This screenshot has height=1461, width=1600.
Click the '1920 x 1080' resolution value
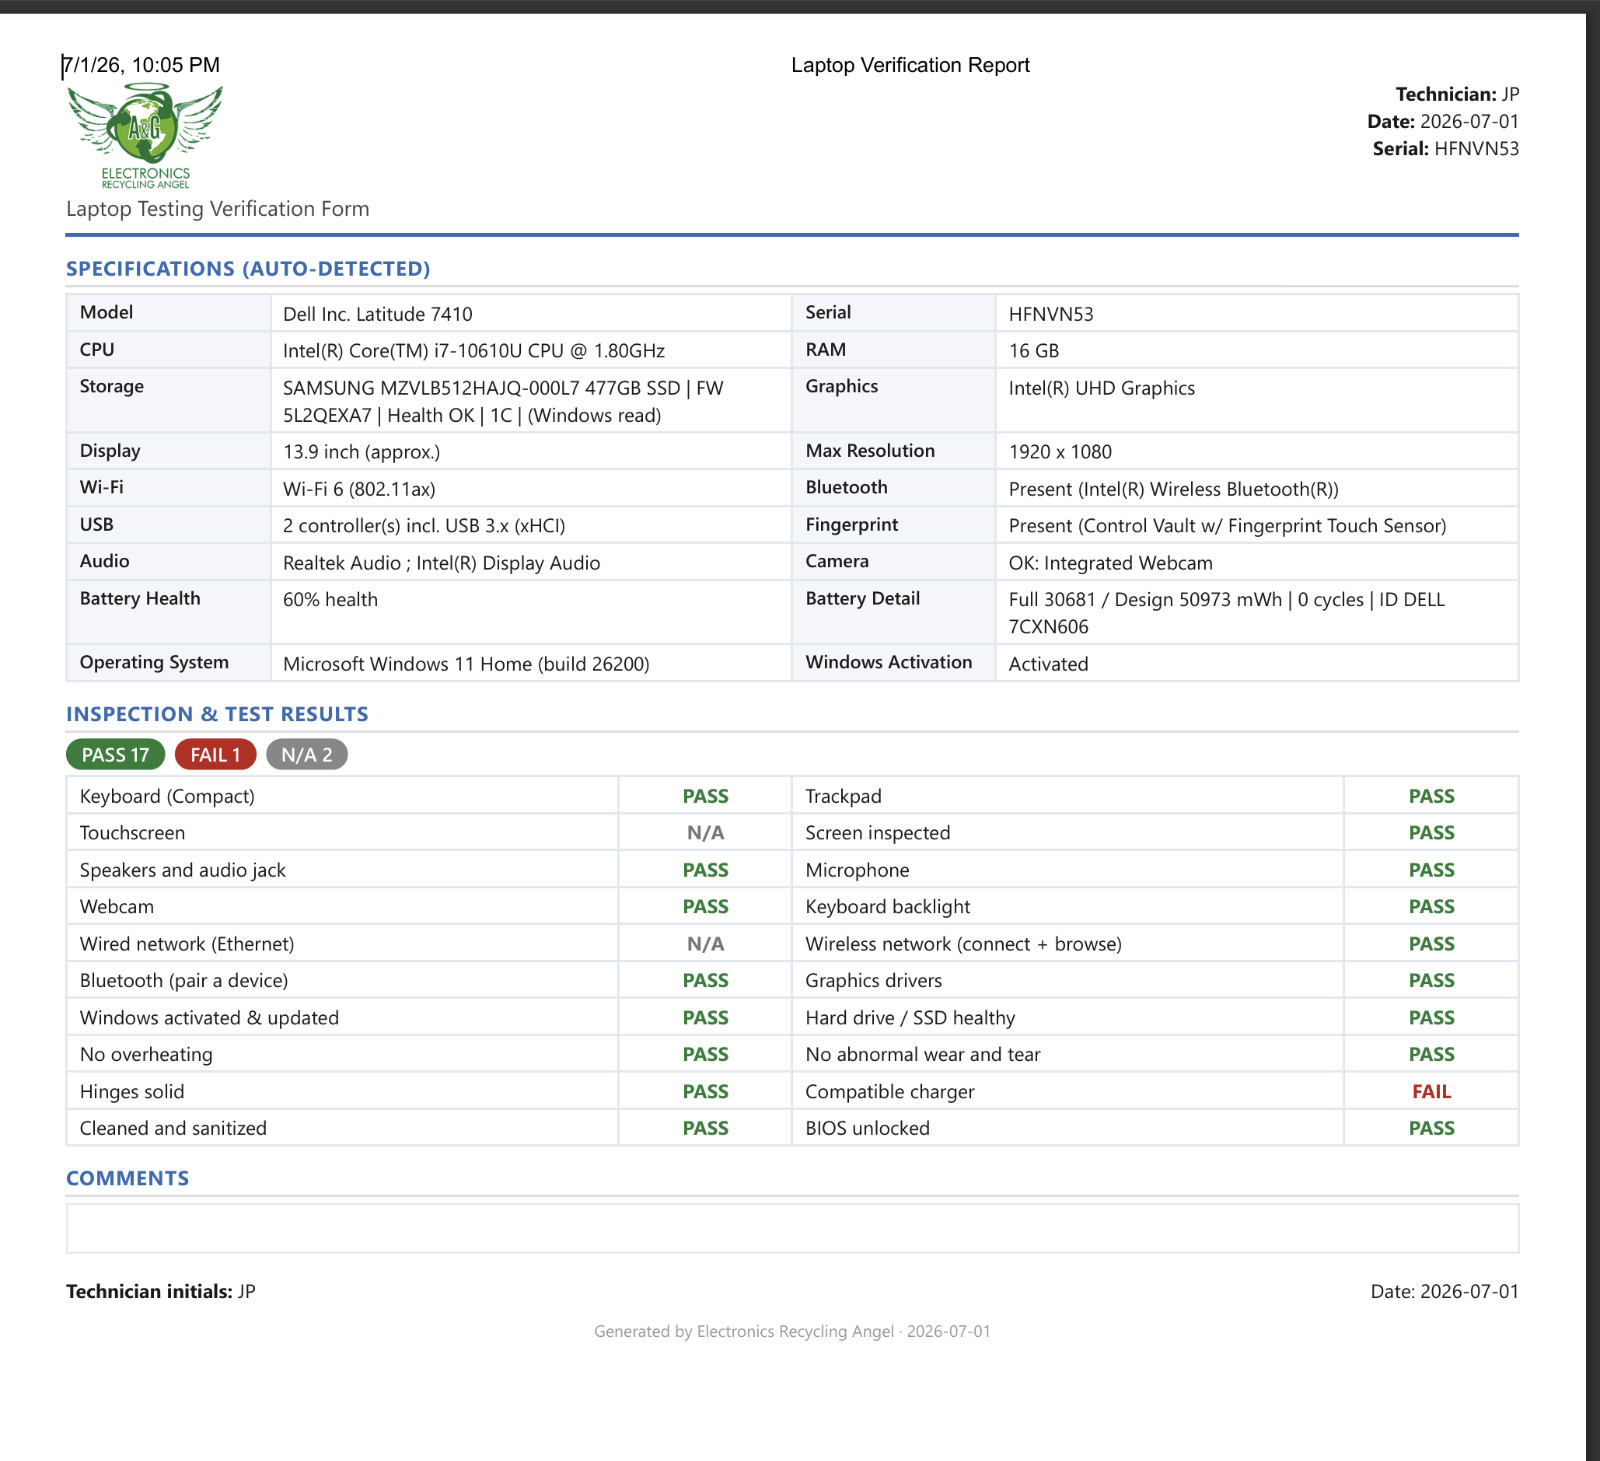(x=1060, y=452)
